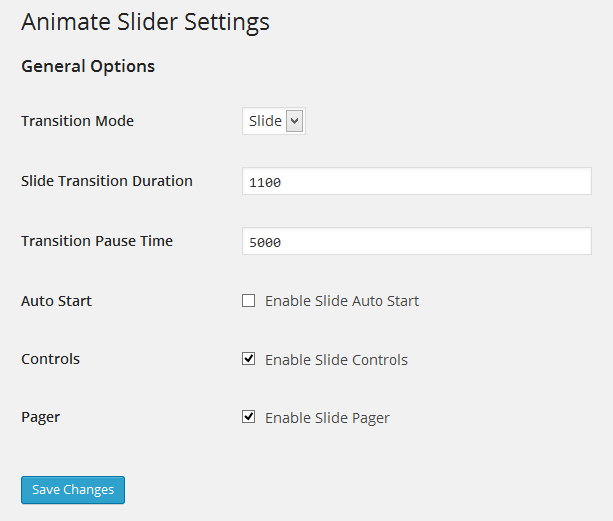Image resolution: width=613 pixels, height=521 pixels.
Task: Click the "Enable Slide Controls" label text
Action: (336, 360)
